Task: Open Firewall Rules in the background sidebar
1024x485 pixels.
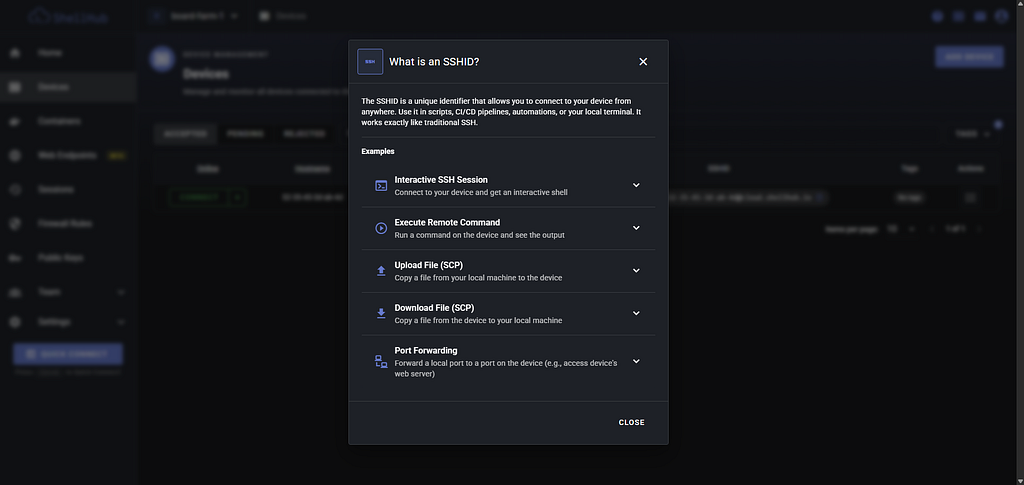Action: click(68, 224)
